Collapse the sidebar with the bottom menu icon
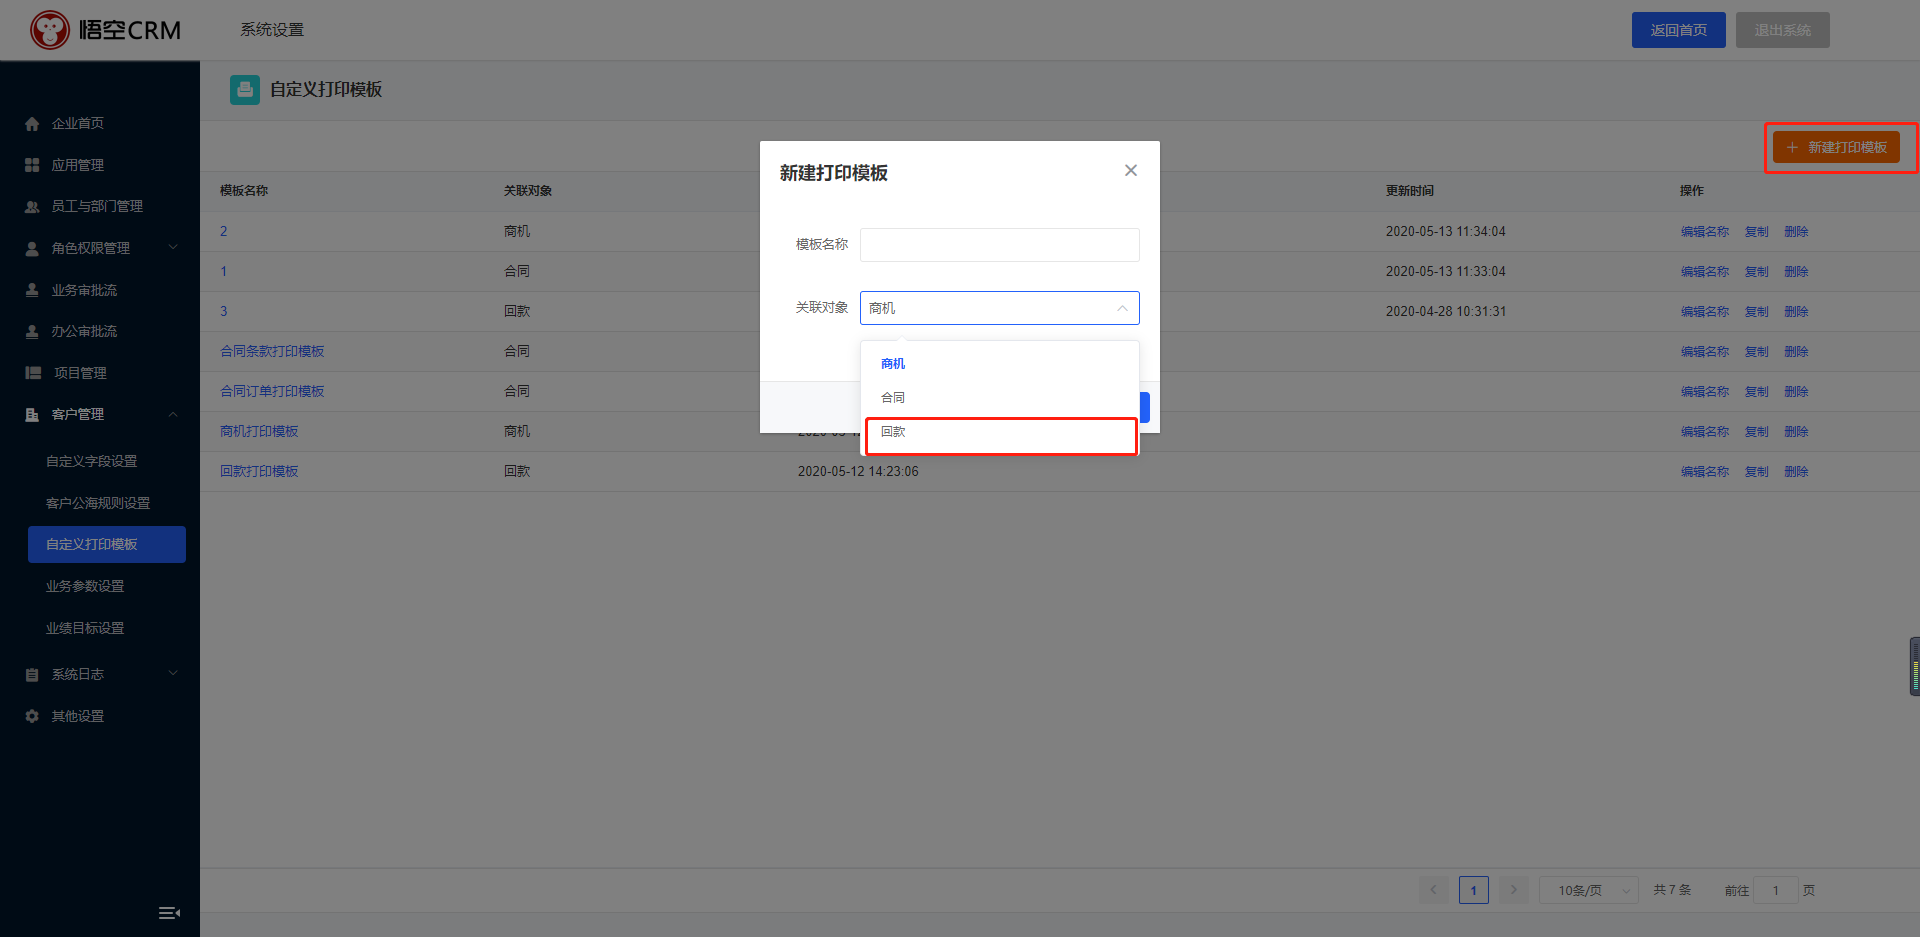1920x937 pixels. 169,912
